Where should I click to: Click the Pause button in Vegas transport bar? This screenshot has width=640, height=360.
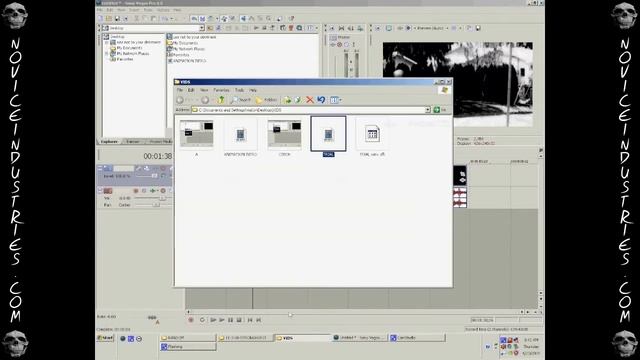(230, 320)
